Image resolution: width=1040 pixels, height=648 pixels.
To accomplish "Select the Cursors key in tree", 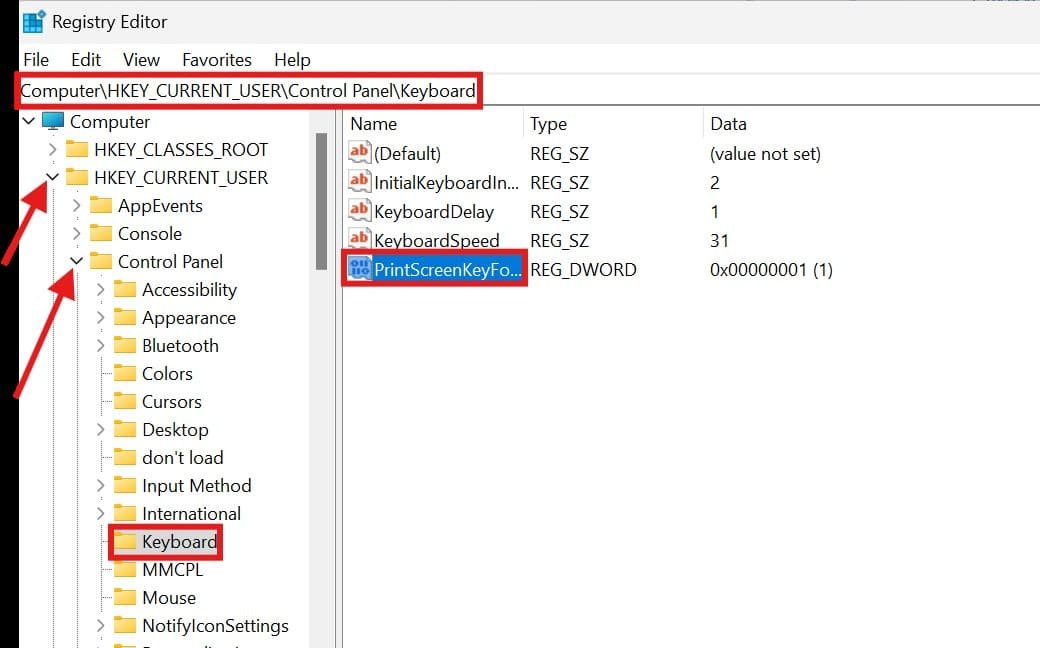I will pos(172,401).
